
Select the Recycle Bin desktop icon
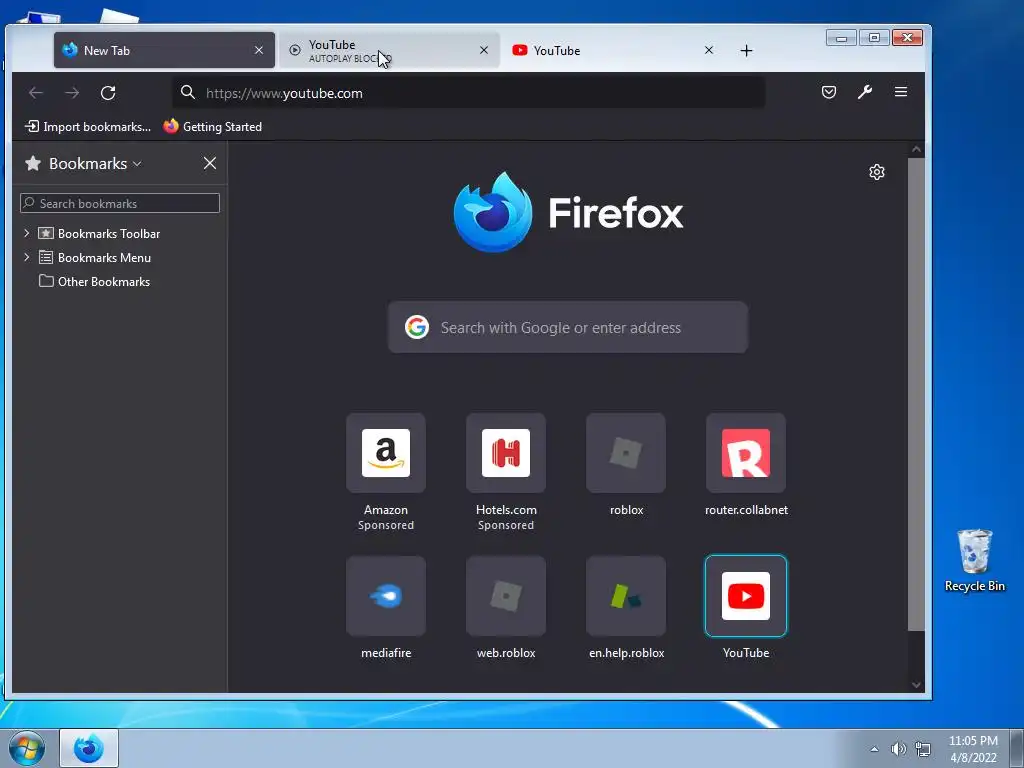(x=974, y=560)
